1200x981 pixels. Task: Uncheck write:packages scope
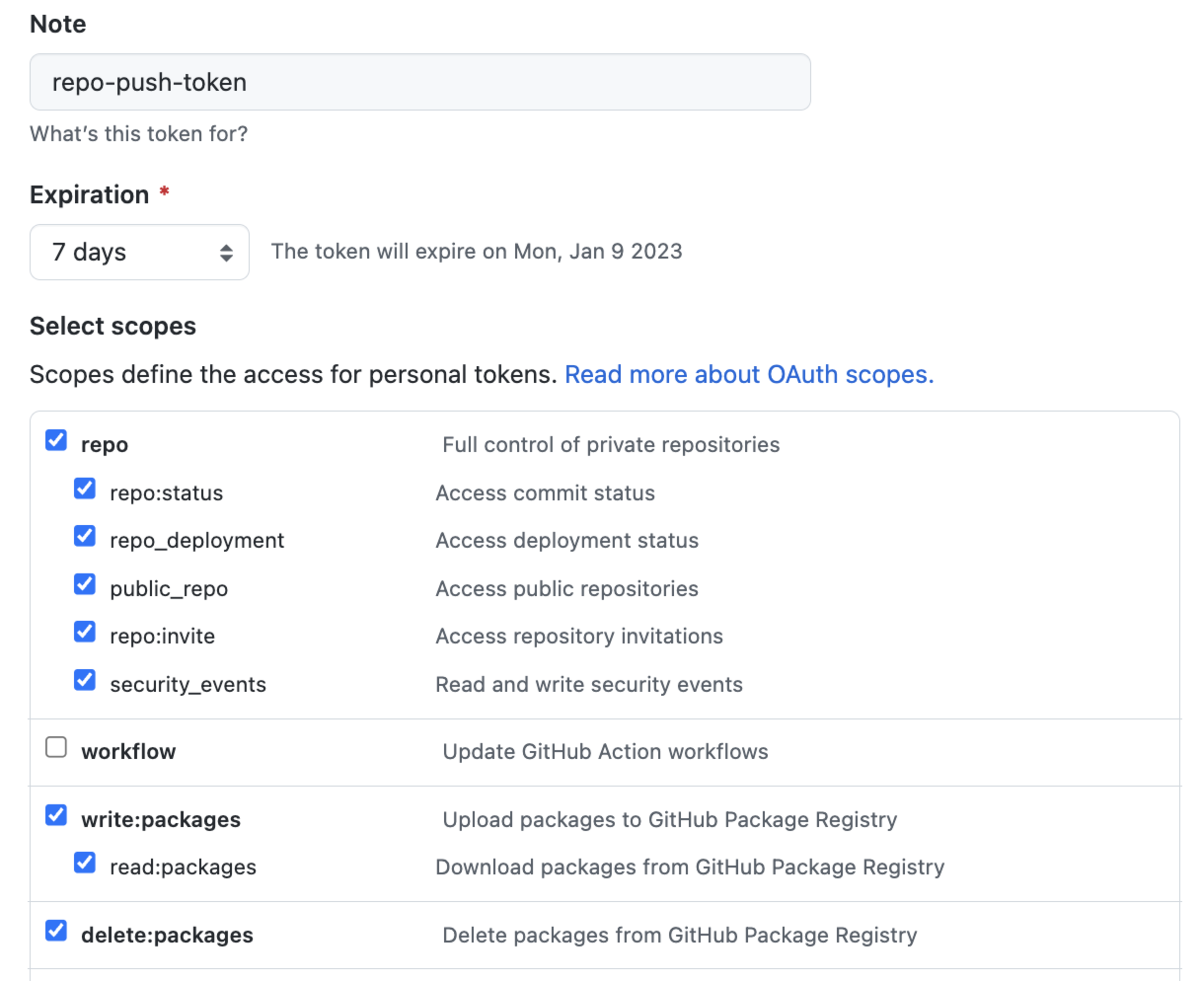(57, 816)
